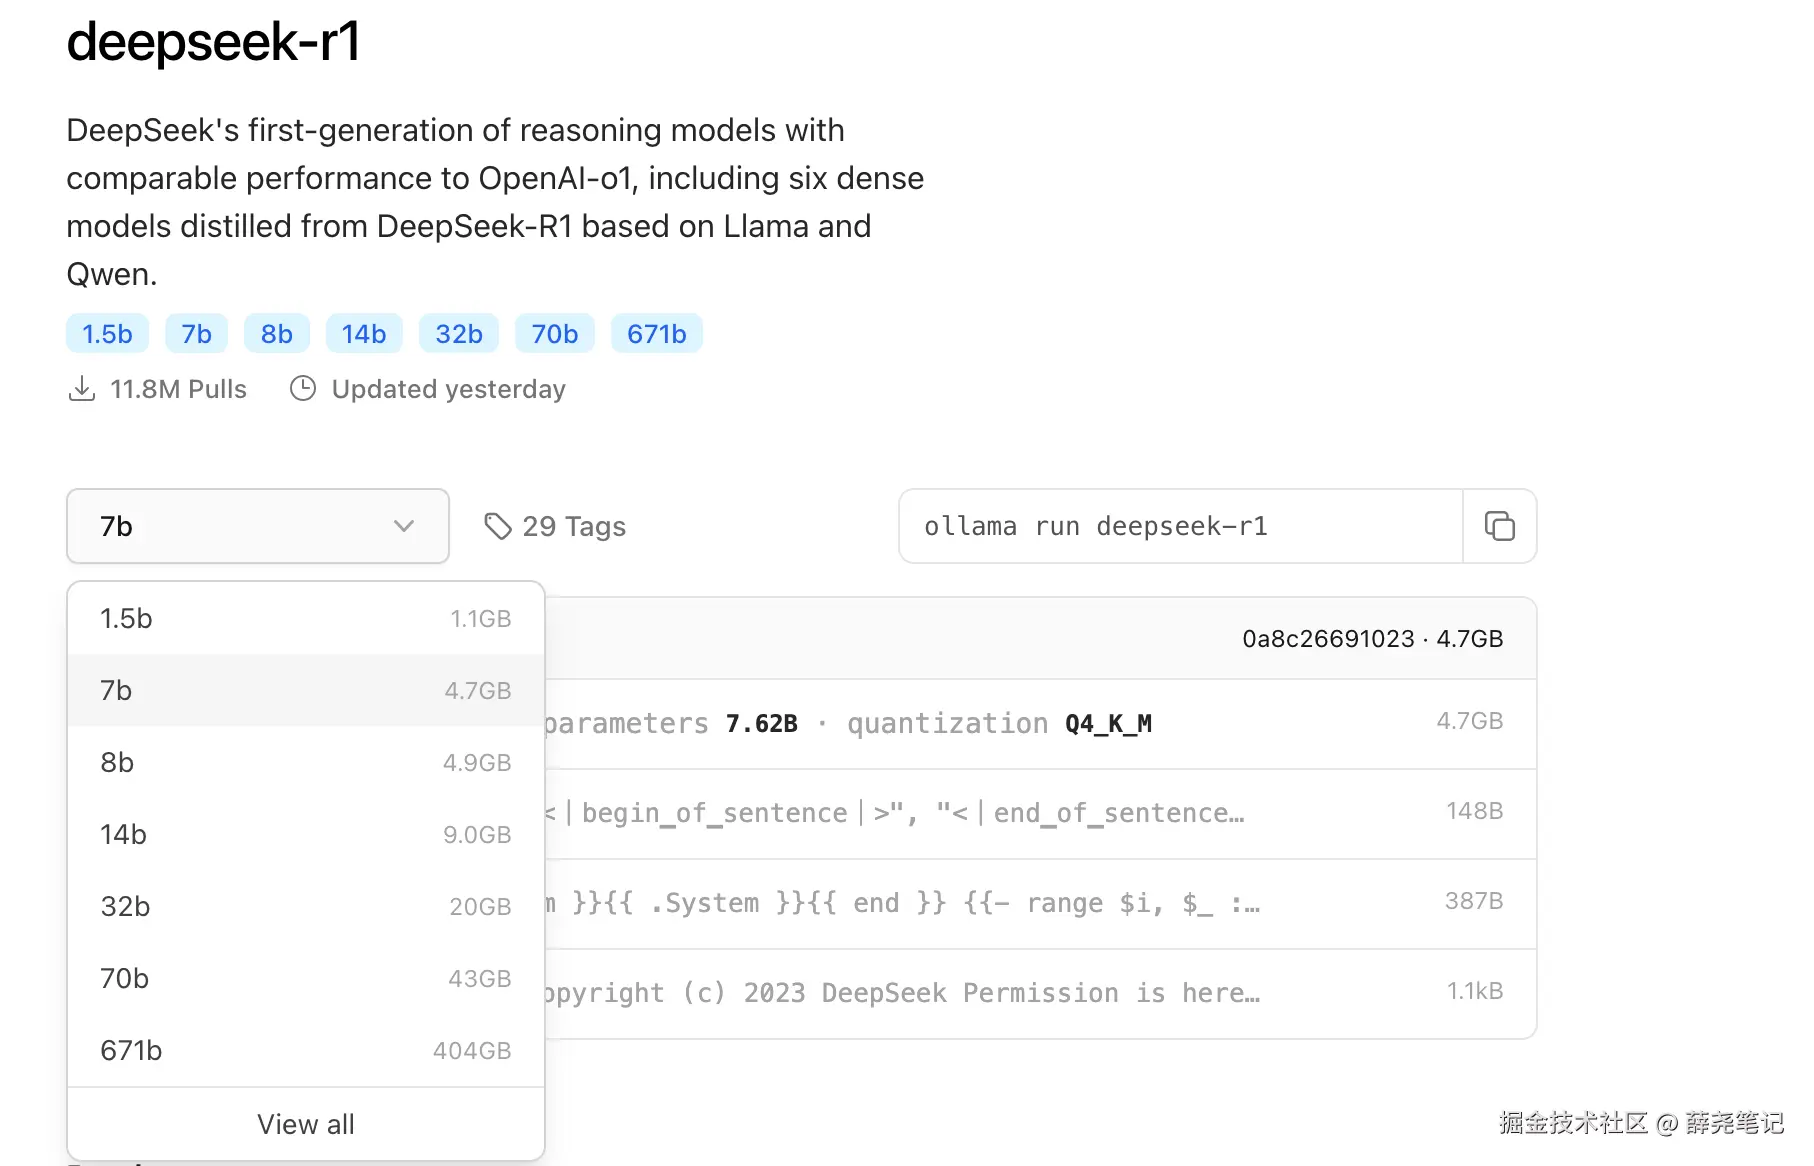
Task: Copy the ollama run command
Action: click(x=1499, y=526)
